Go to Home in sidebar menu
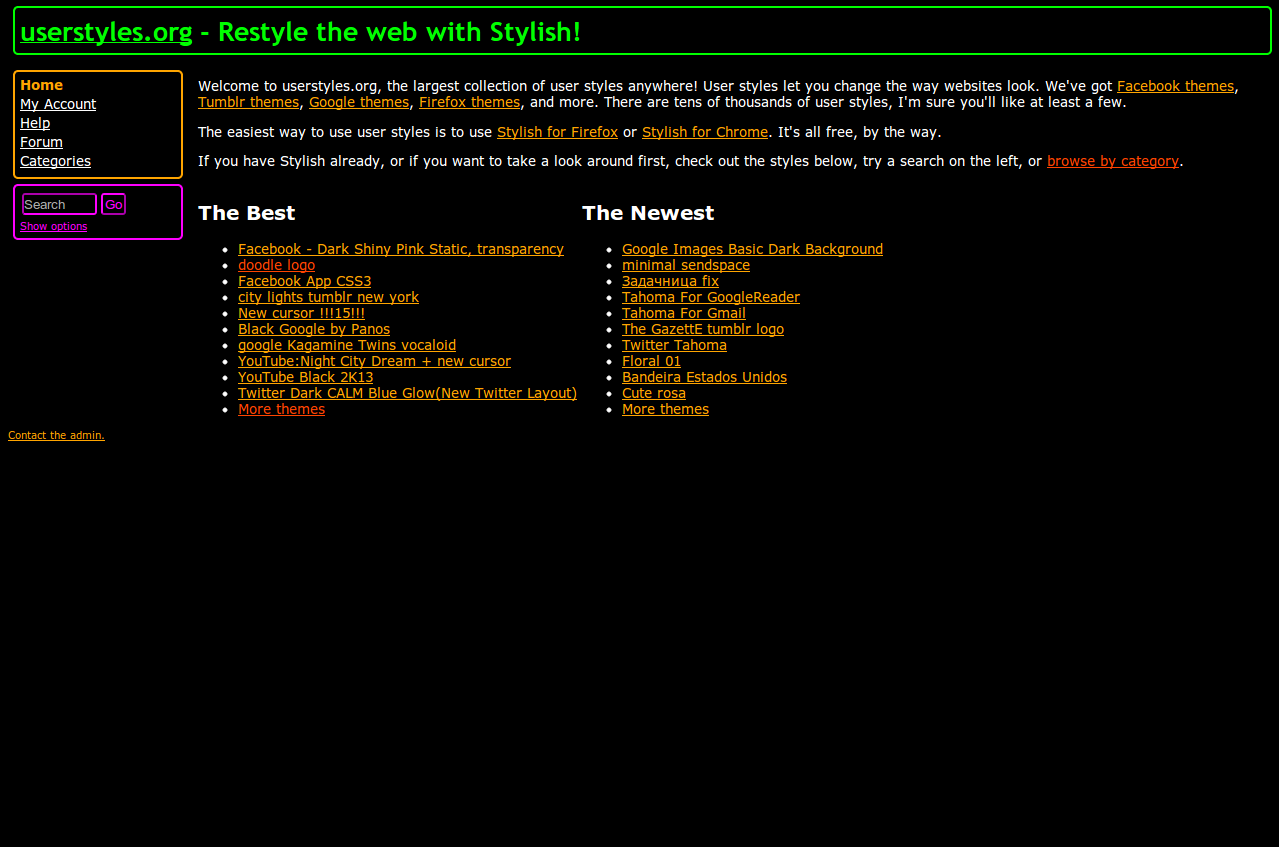1279x847 pixels. (x=41, y=85)
